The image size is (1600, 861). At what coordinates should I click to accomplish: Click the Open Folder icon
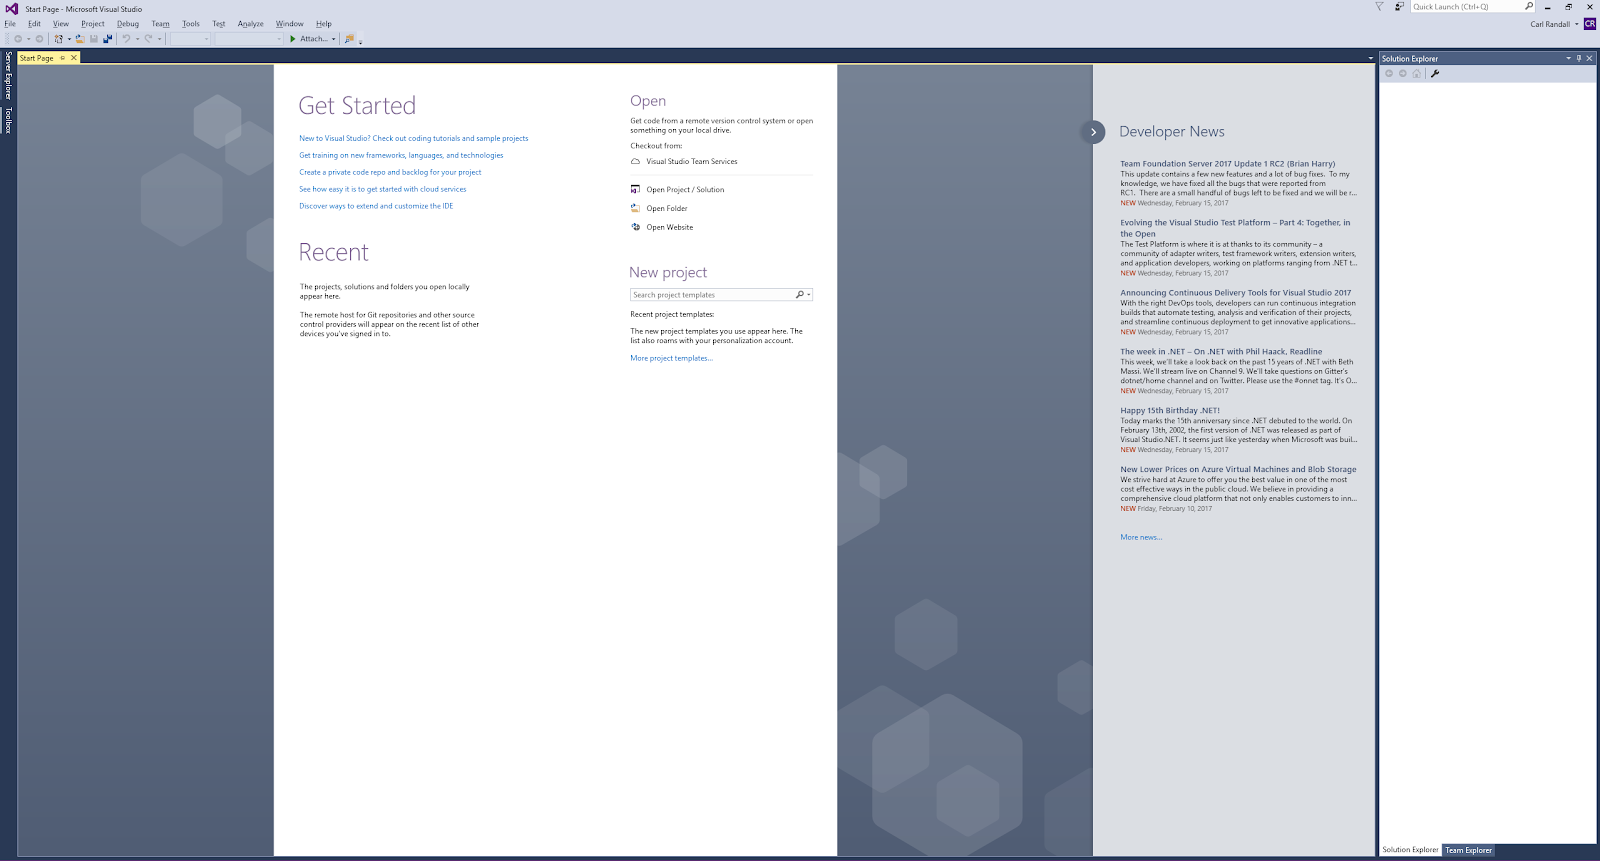(x=635, y=208)
